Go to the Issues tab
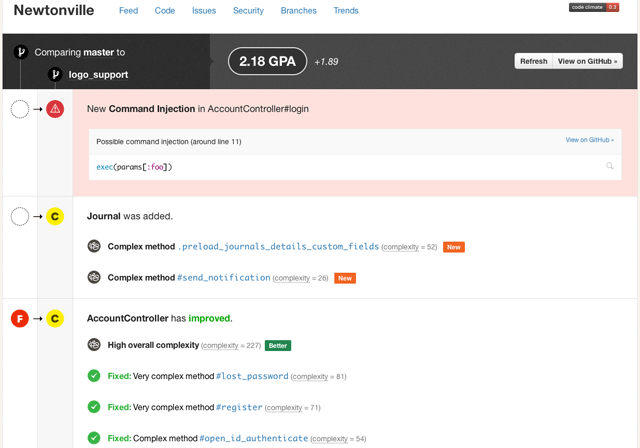This screenshot has height=448, width=640. click(x=204, y=11)
